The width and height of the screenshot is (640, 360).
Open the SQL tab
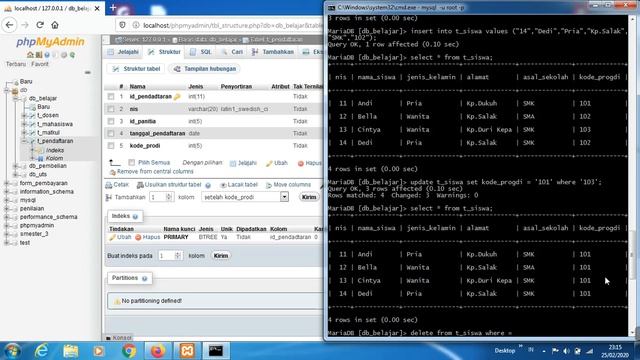coord(201,52)
